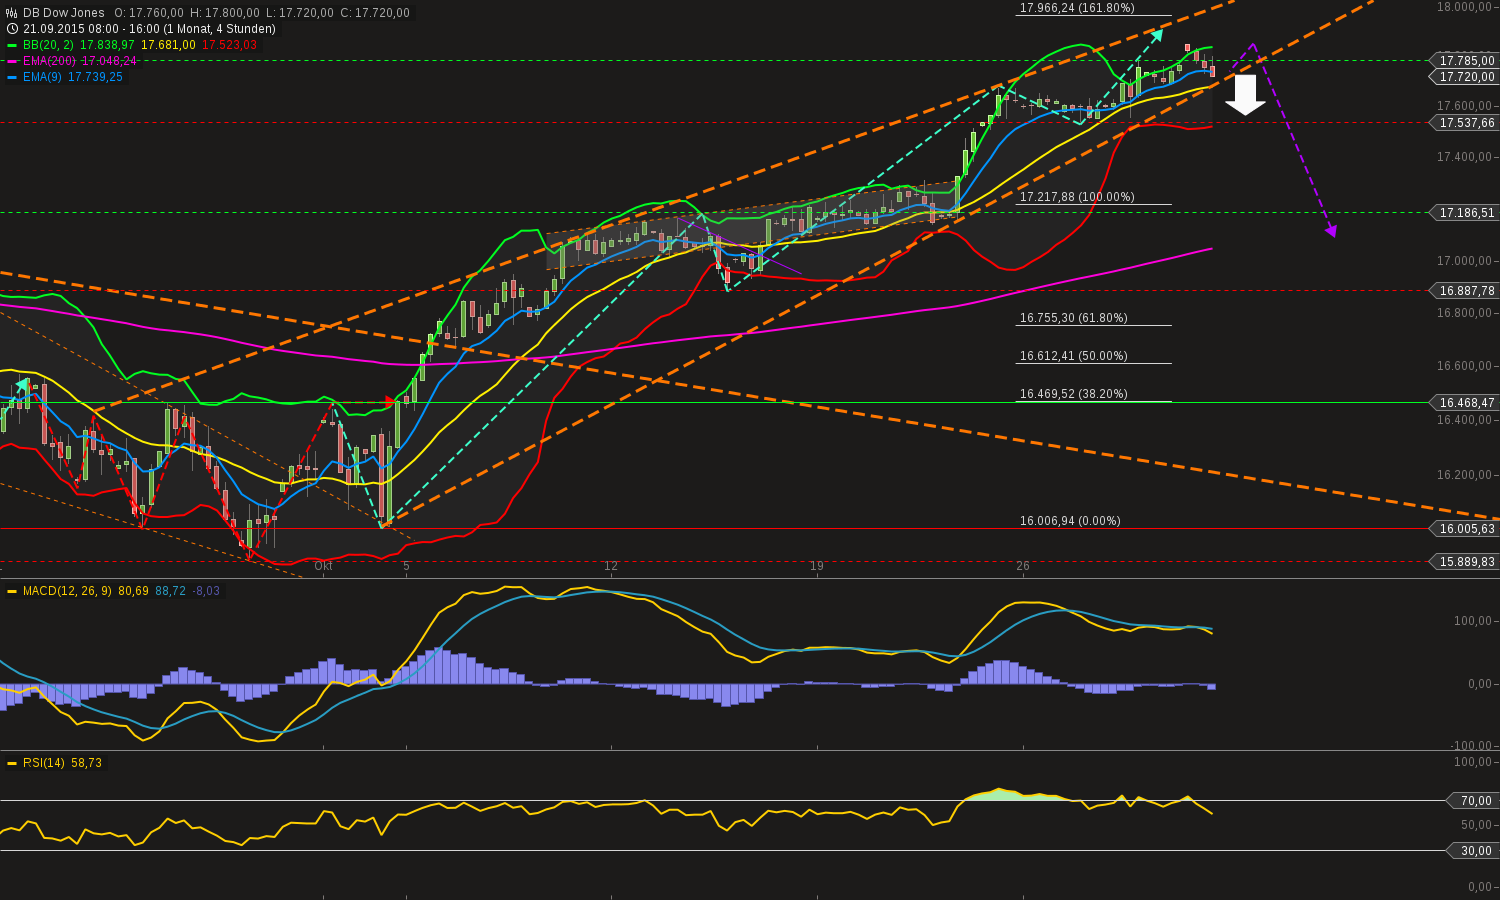This screenshot has width=1500, height=900.
Task: Click the yellow RSI(14) legend marker
Action: tap(12, 763)
